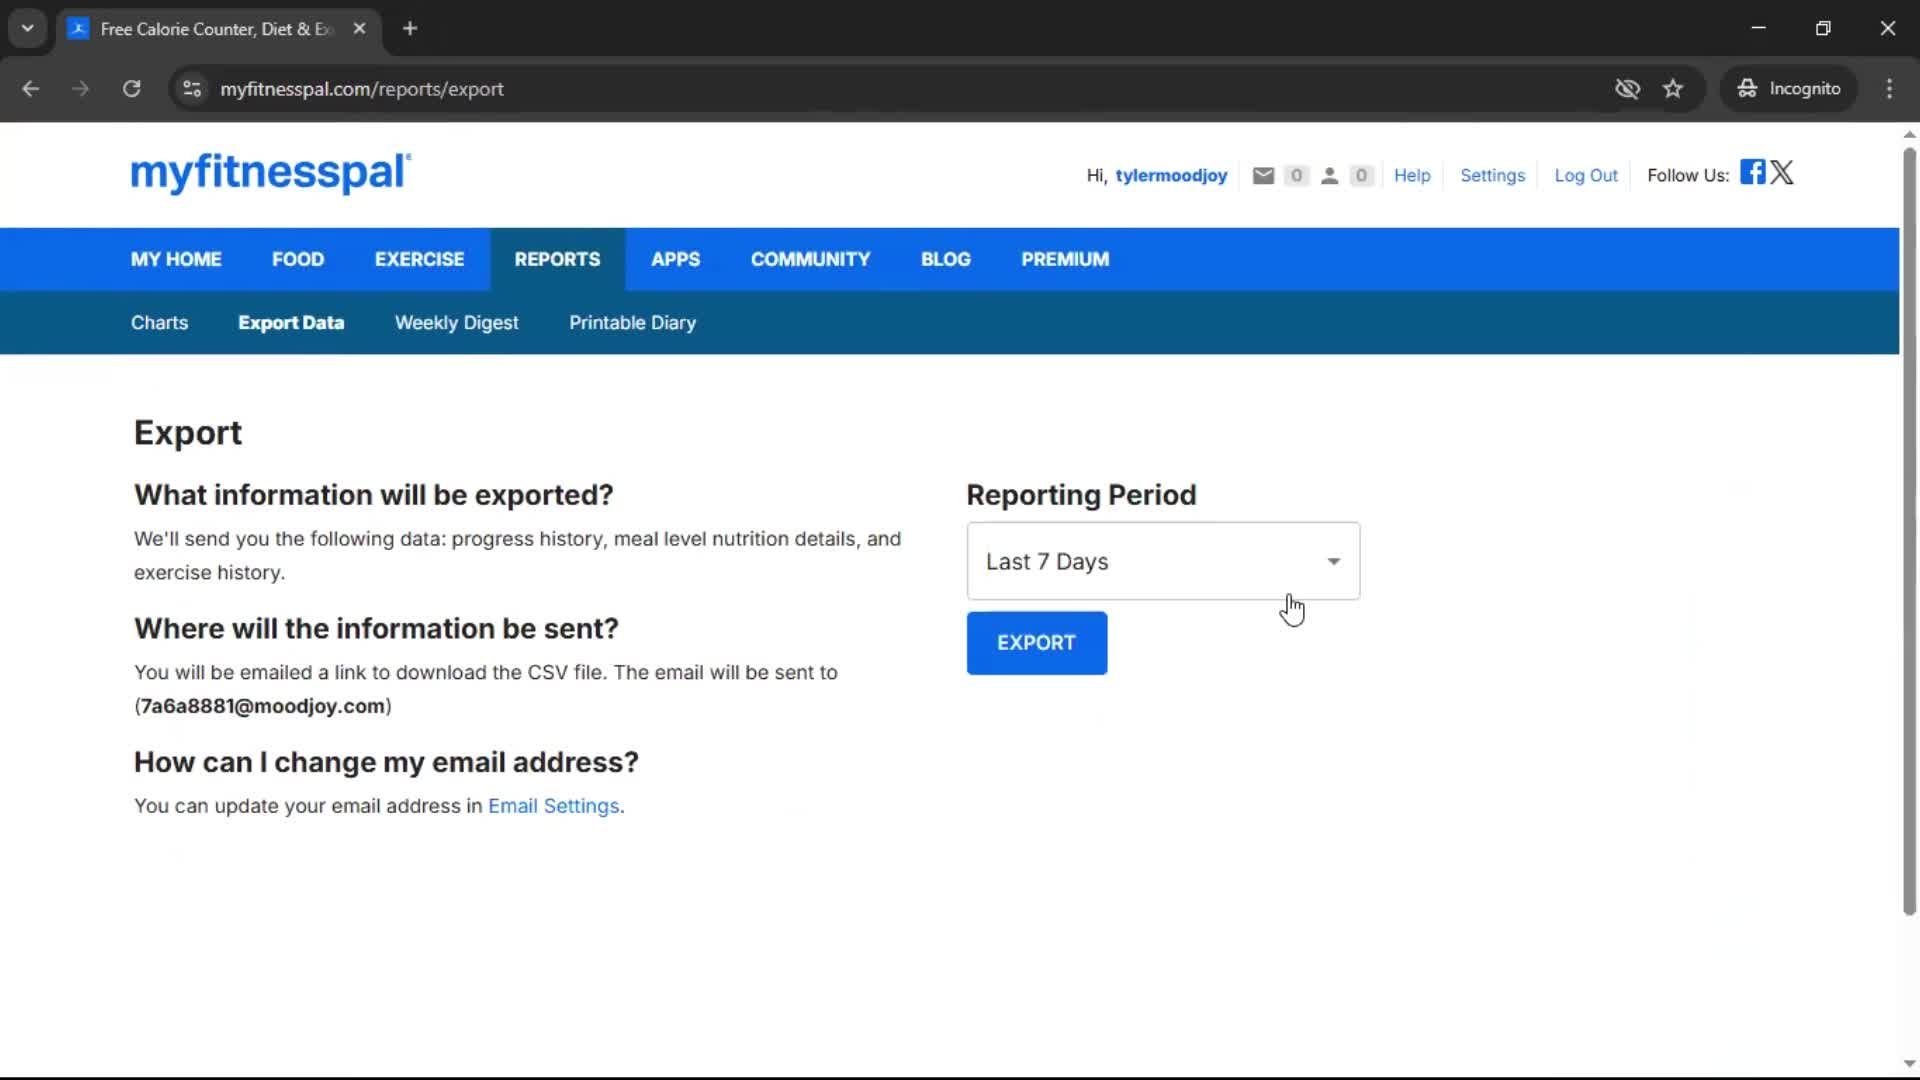Open the messages envelope icon
Image resolution: width=1920 pixels, height=1080 pixels.
pyautogui.click(x=1263, y=176)
